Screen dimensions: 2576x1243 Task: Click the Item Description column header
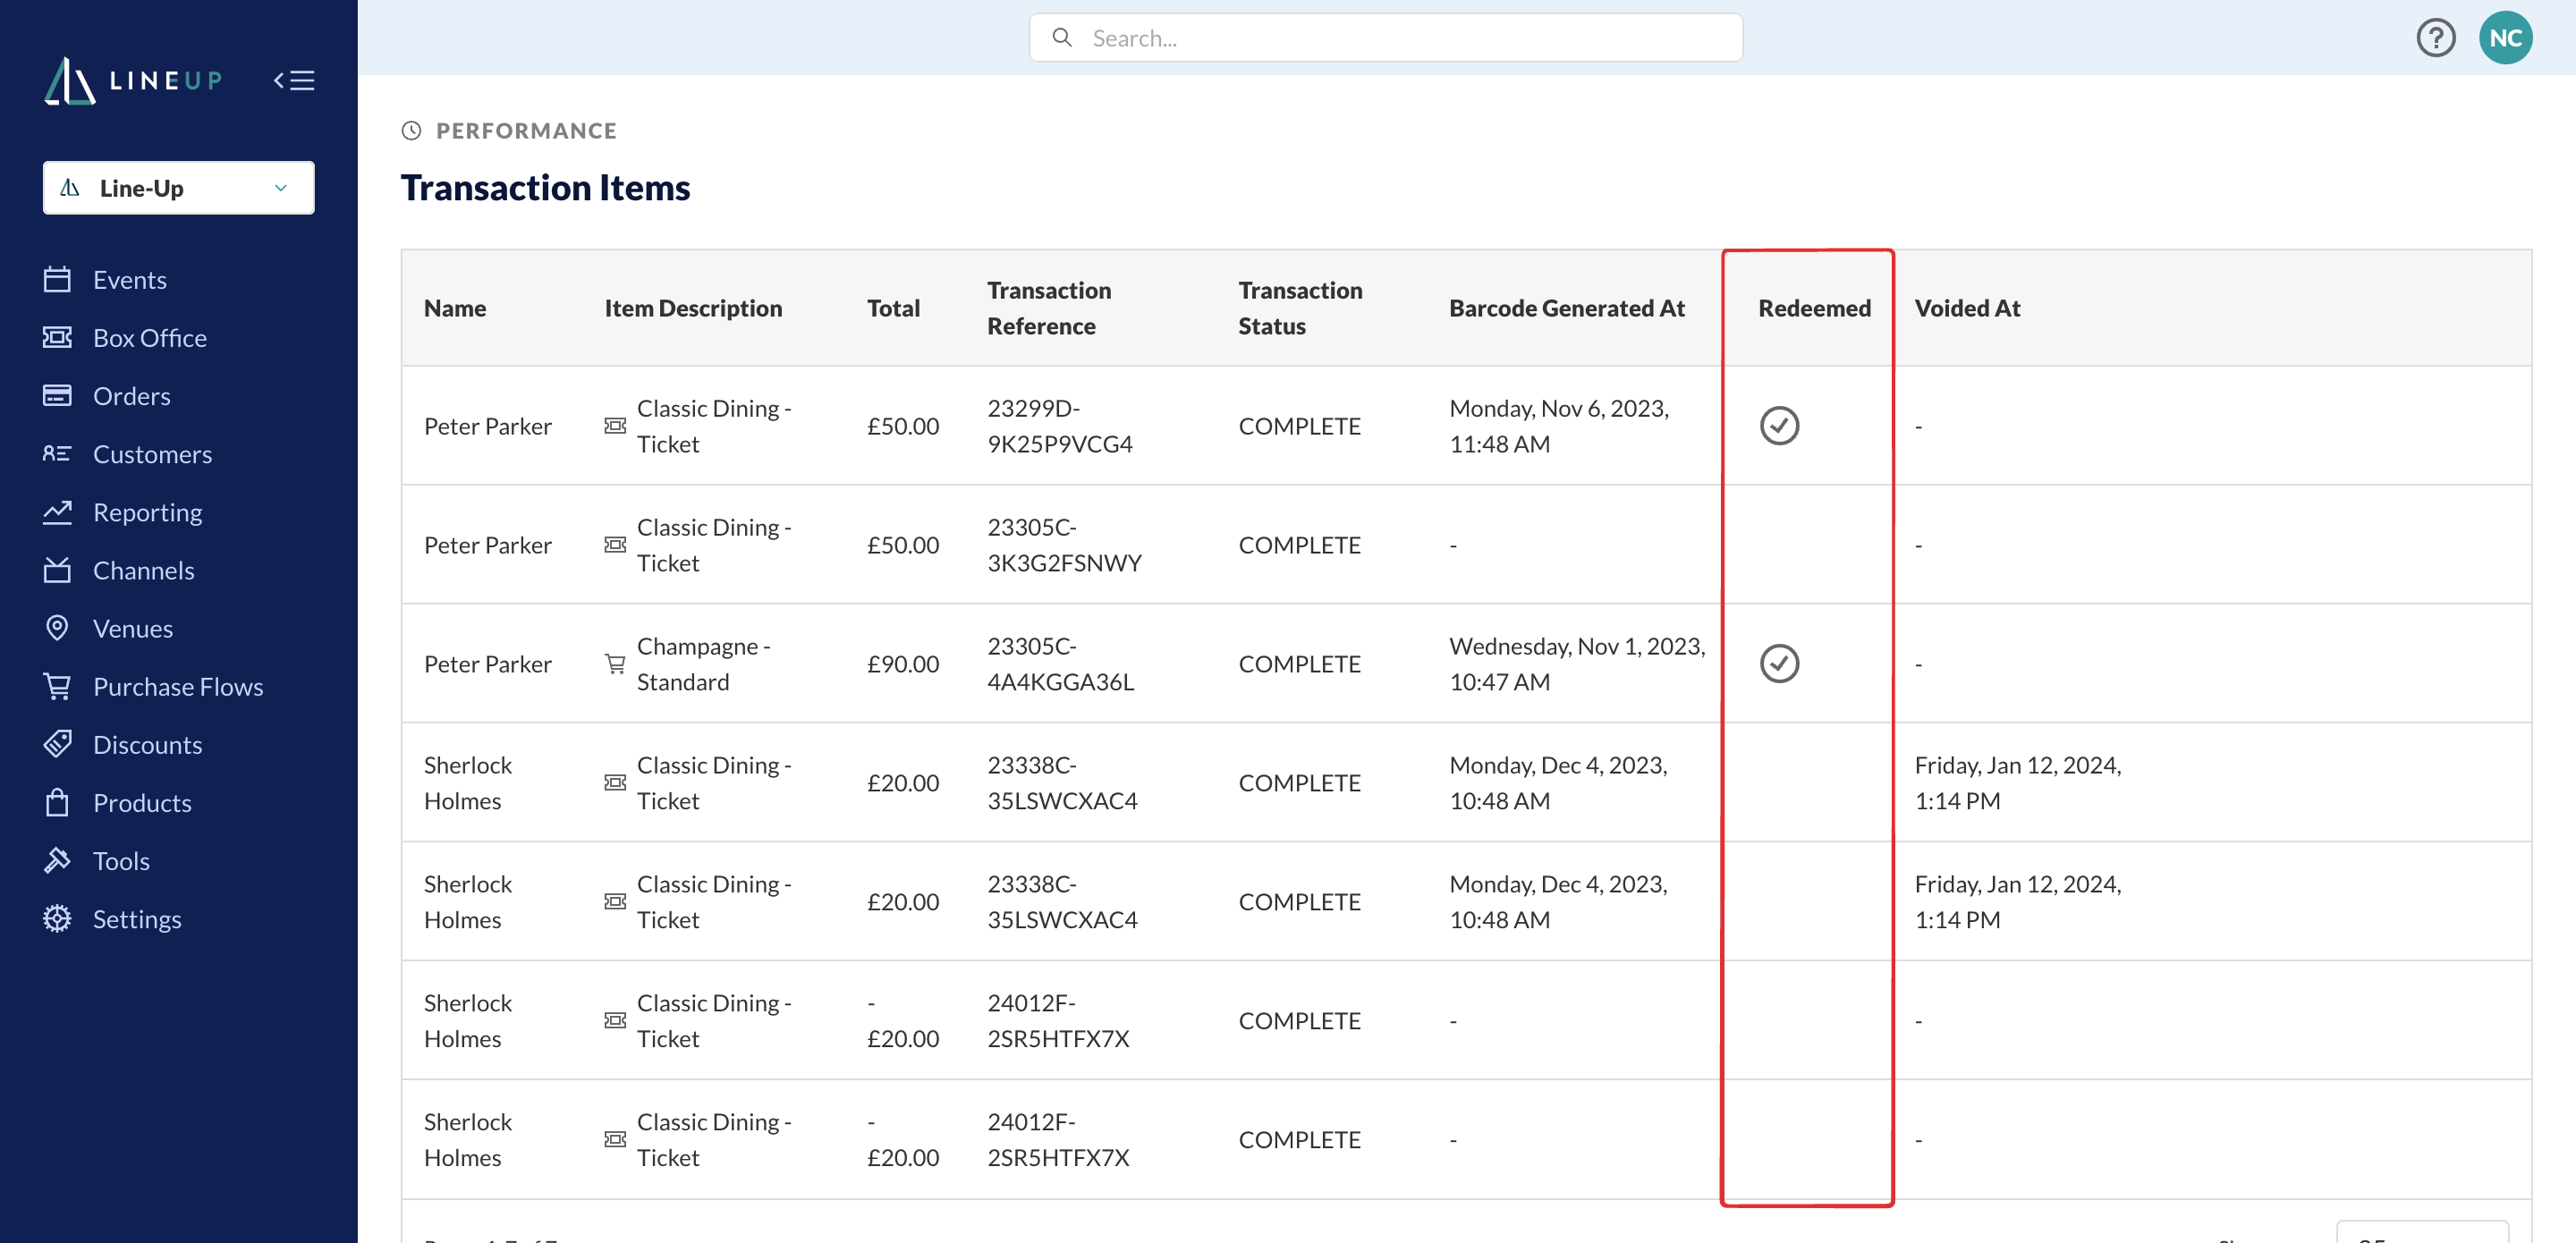pos(693,307)
